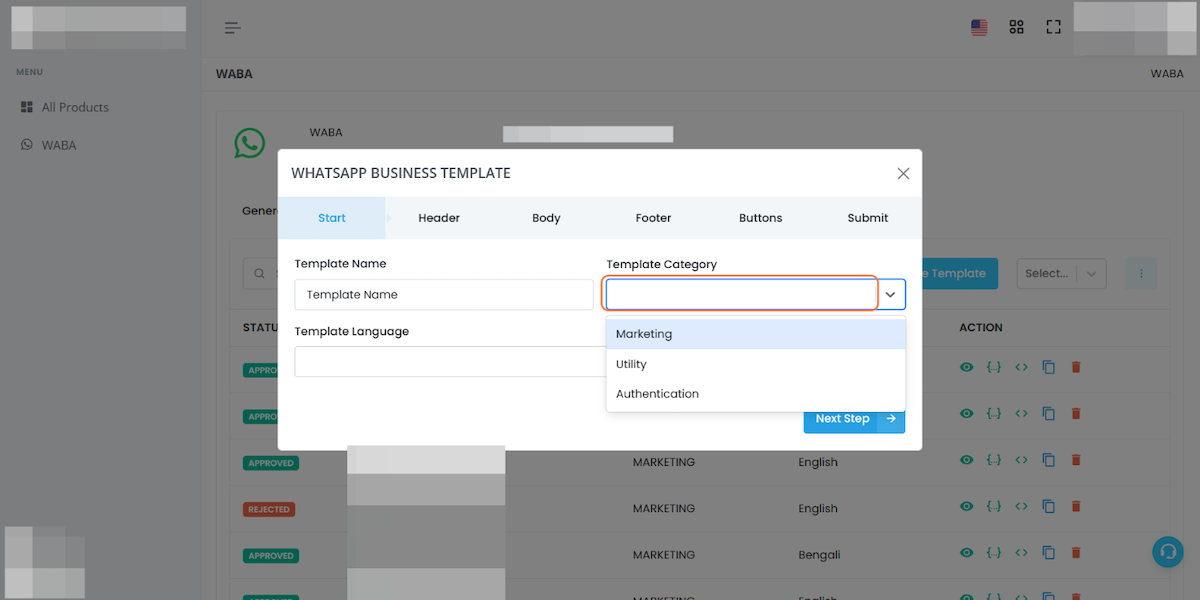Image resolution: width=1200 pixels, height=600 pixels.
Task: Toggle fullscreen mode icon
Action: click(1053, 27)
